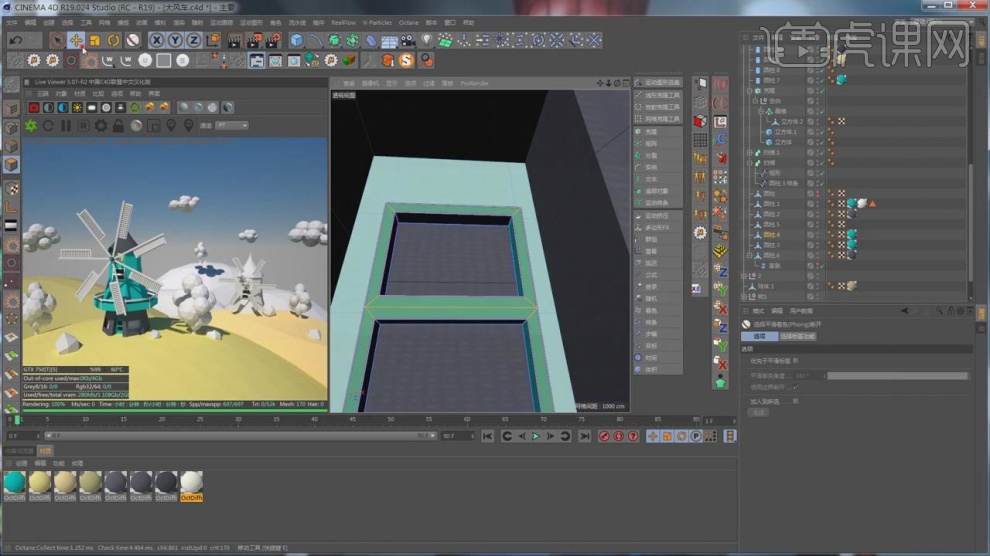Activate the Rotate tool
The width and height of the screenshot is (990, 556).
[x=113, y=41]
